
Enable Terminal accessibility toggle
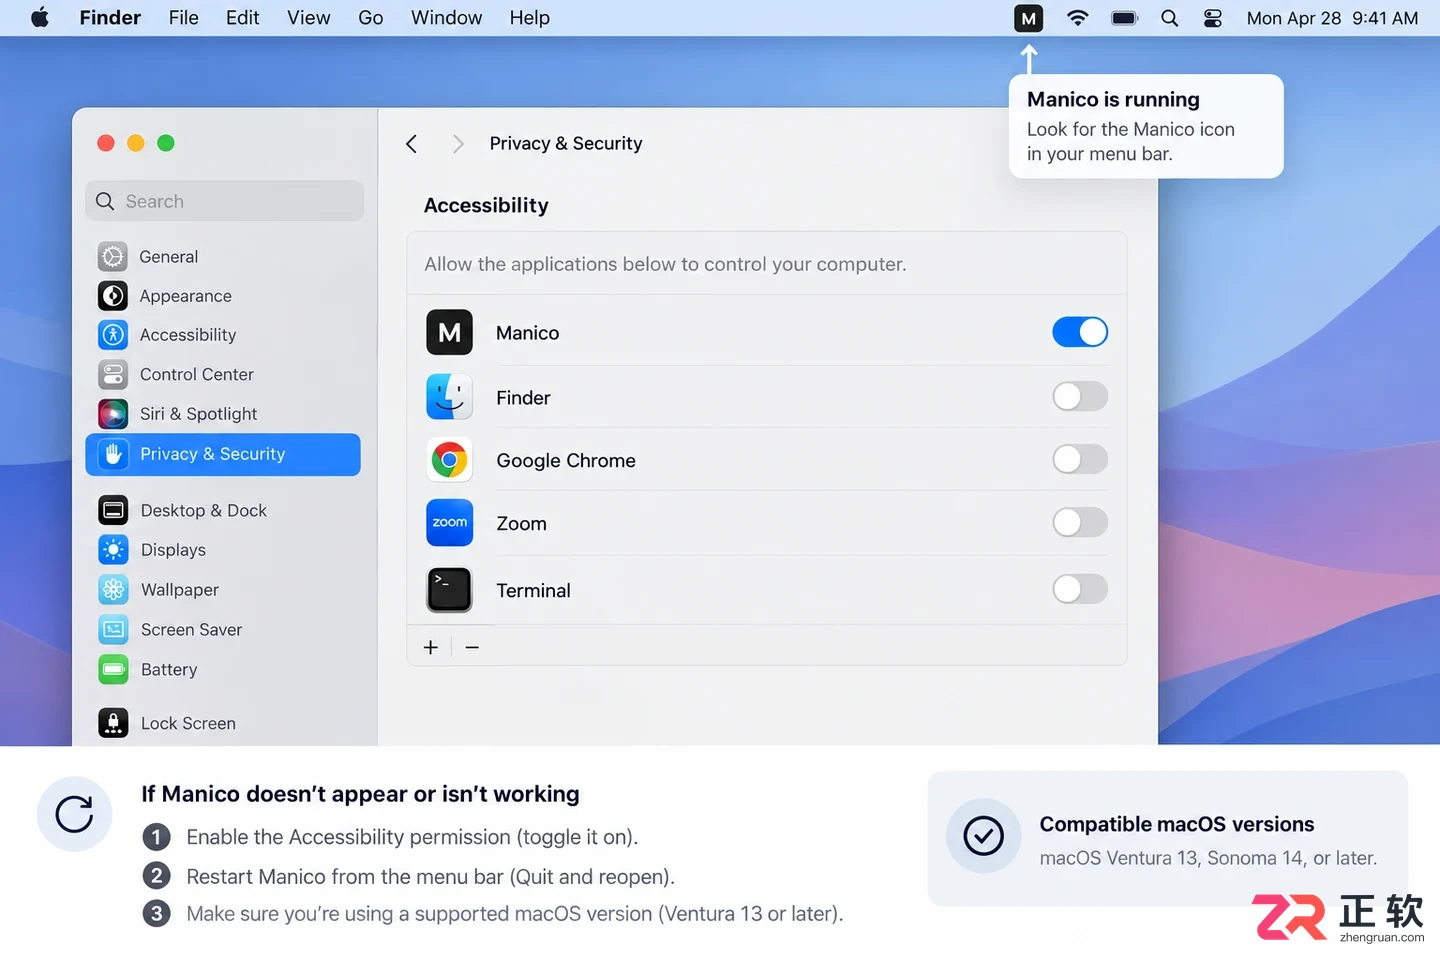click(1080, 590)
